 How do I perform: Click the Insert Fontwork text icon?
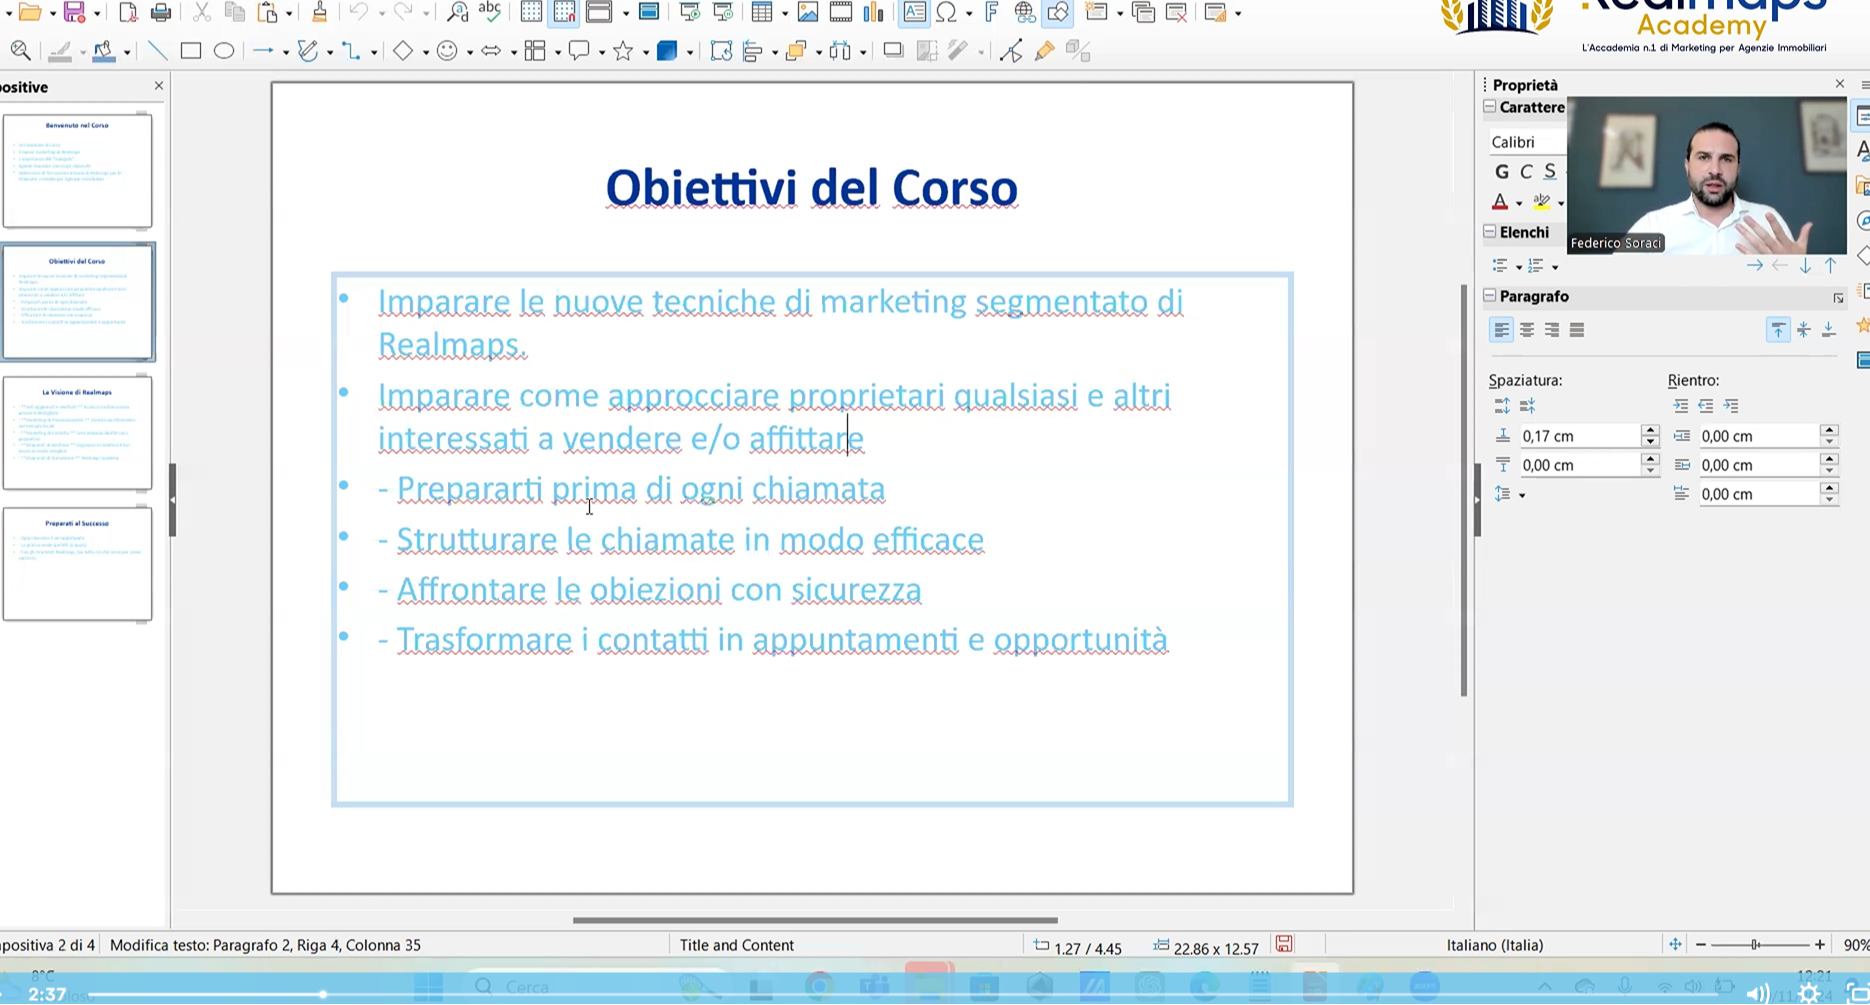click(991, 13)
